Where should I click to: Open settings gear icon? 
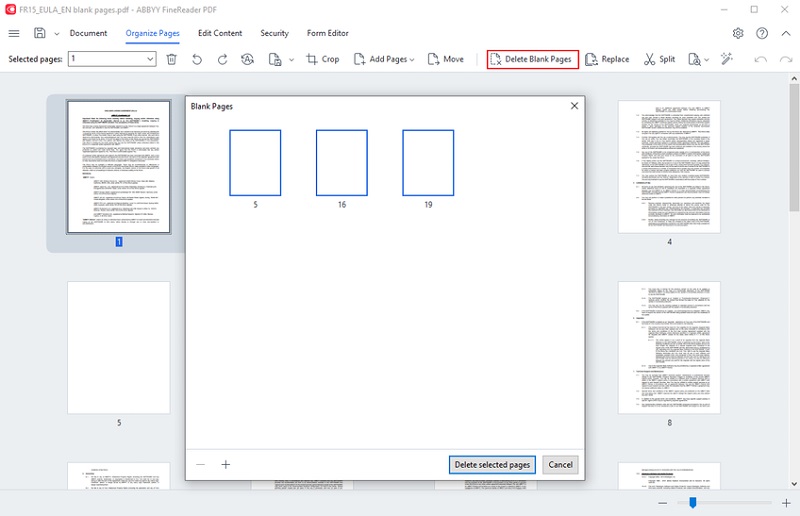pos(738,33)
